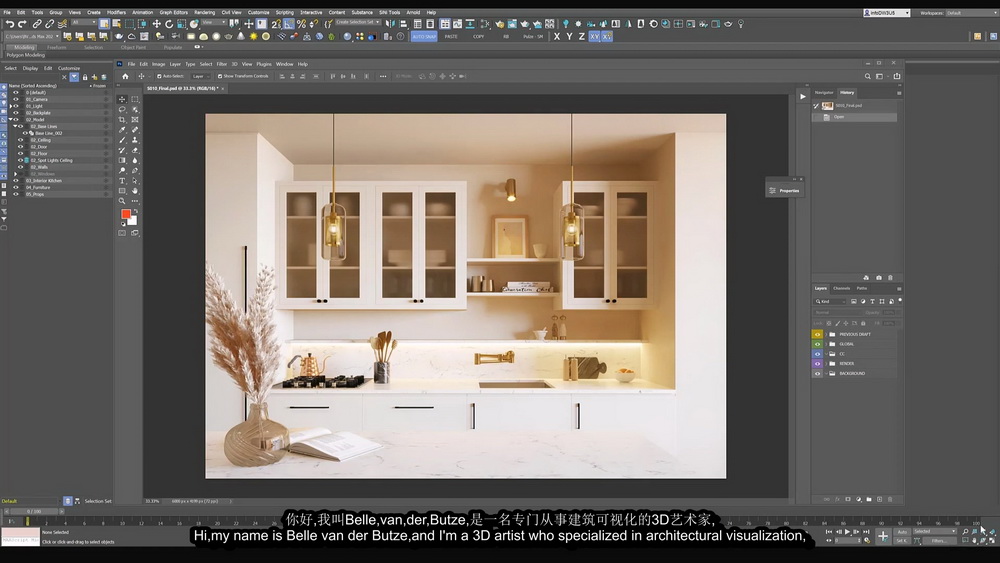Click the 3ds Max Redo arrow
This screenshot has height=563, width=1000.
coord(22,24)
